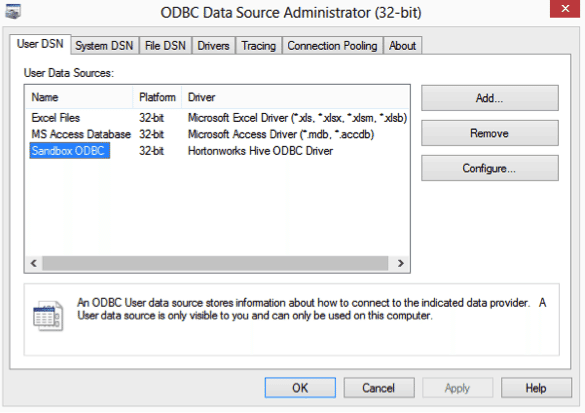
Task: Click the data source info icon
Action: point(48,316)
